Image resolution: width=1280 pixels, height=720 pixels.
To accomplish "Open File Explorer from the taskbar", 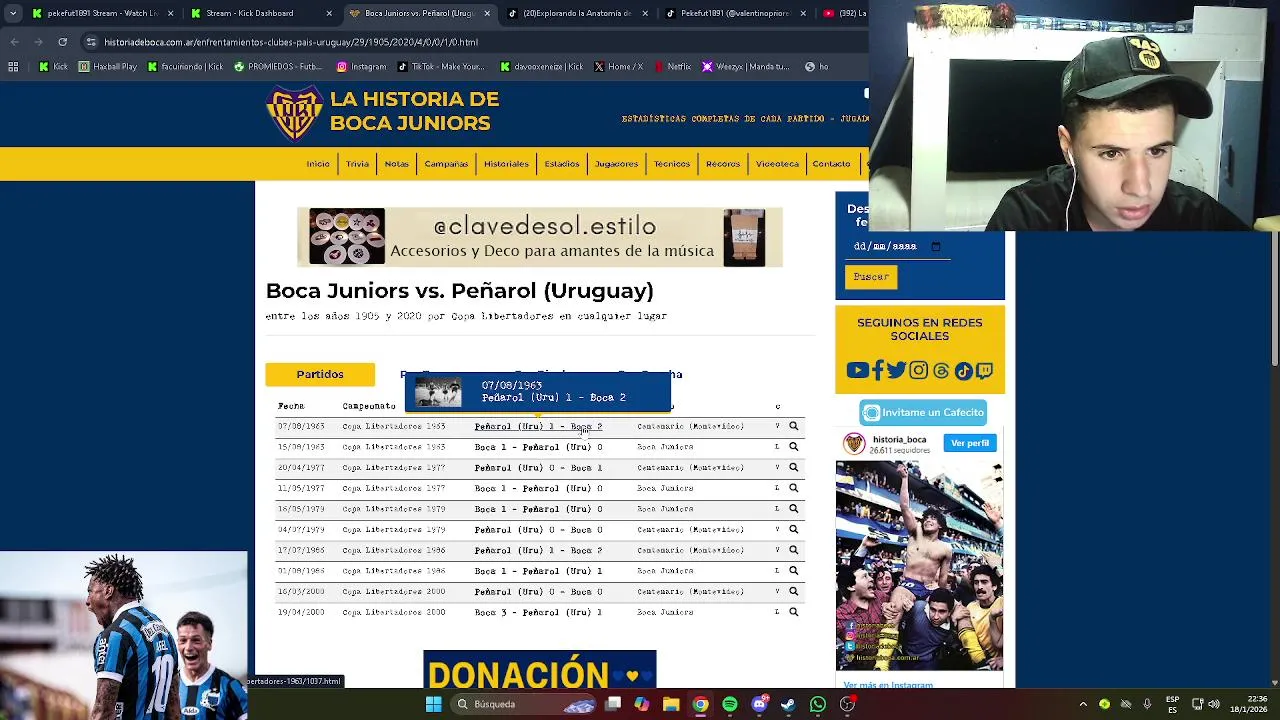I will [x=671, y=704].
